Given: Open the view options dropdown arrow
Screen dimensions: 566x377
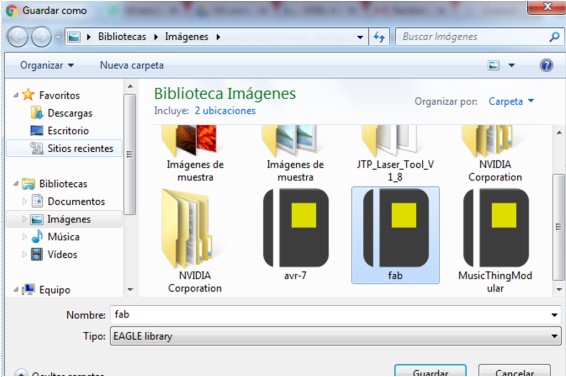Looking at the screenshot, I should click(511, 65).
